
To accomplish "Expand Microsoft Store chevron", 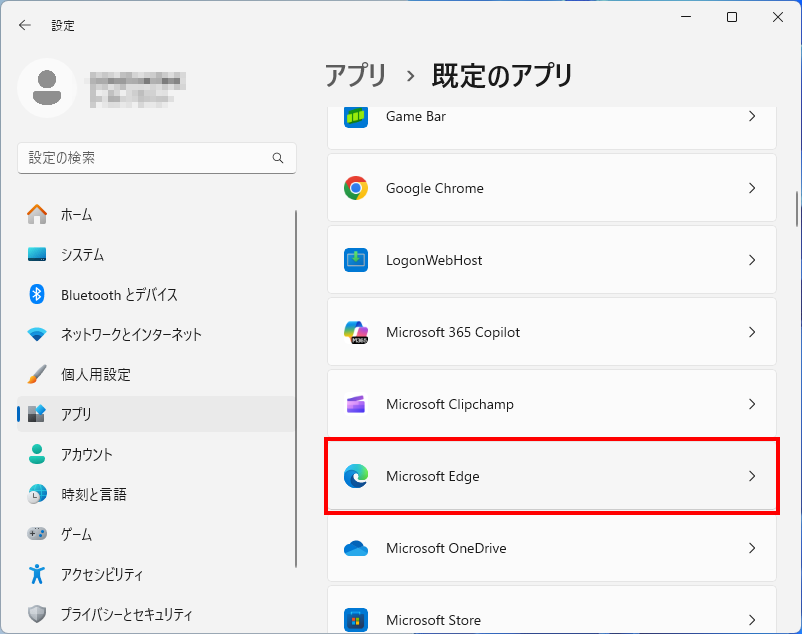I will pos(752,620).
